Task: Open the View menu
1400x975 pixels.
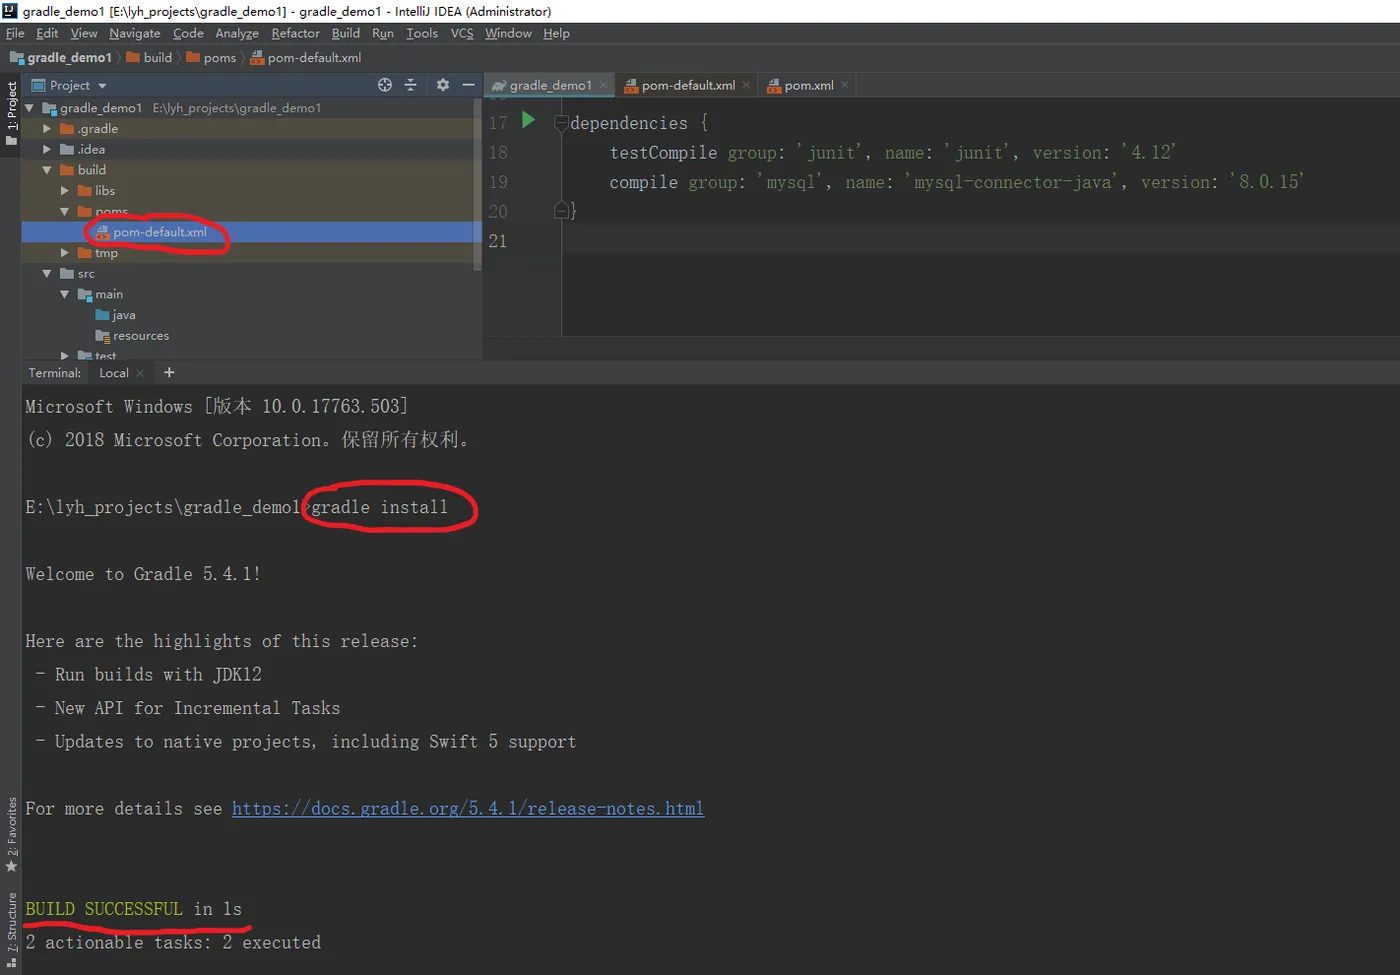Action: click(84, 33)
